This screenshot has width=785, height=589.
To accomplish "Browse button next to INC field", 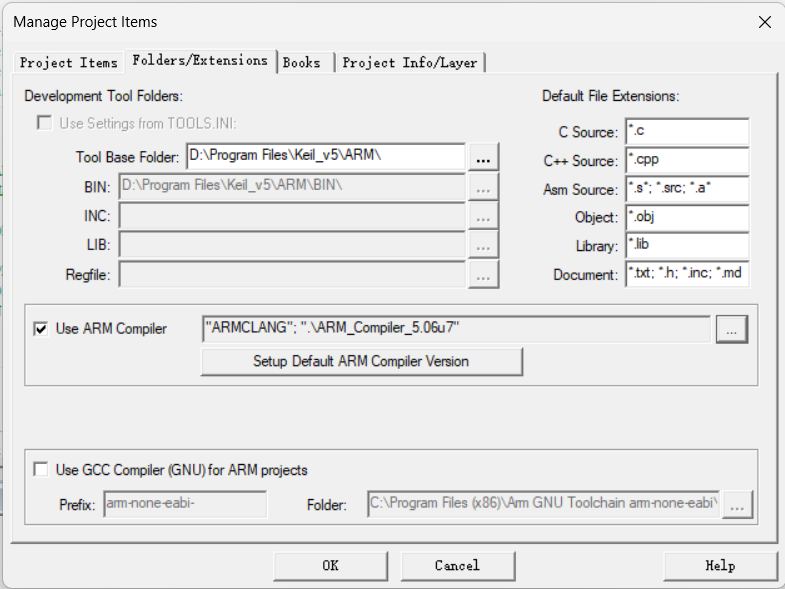I will click(483, 216).
